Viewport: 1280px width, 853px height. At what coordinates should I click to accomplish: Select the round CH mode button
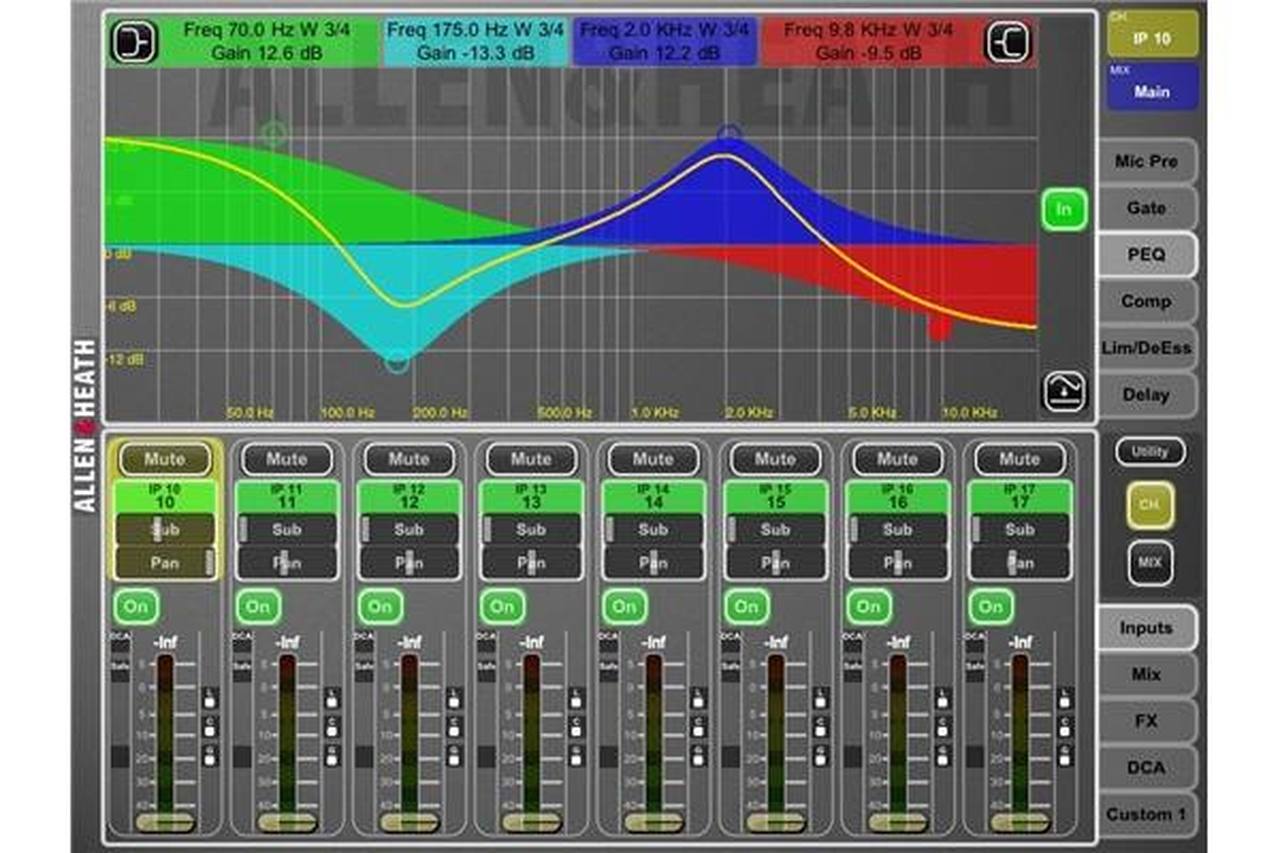tap(1150, 505)
